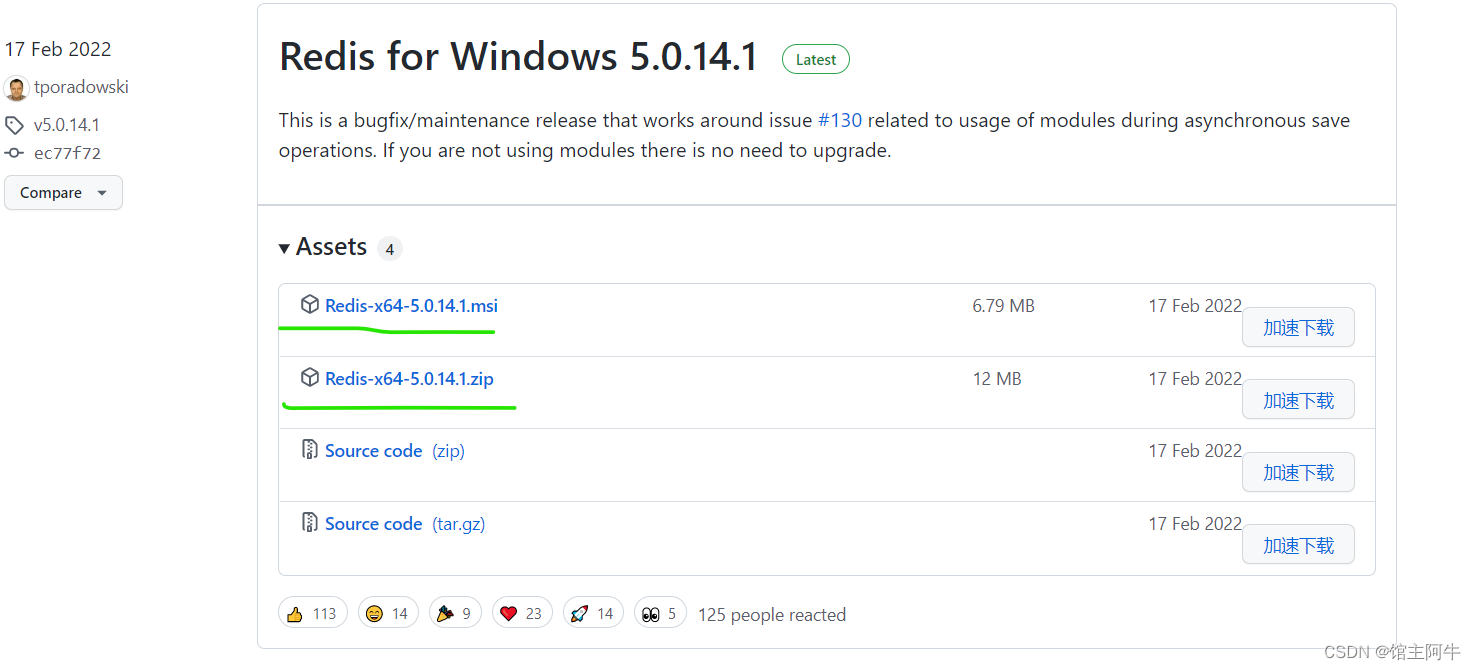Download Source code (tar.gz)
Screen dimensions: 1476x670
coord(405,524)
